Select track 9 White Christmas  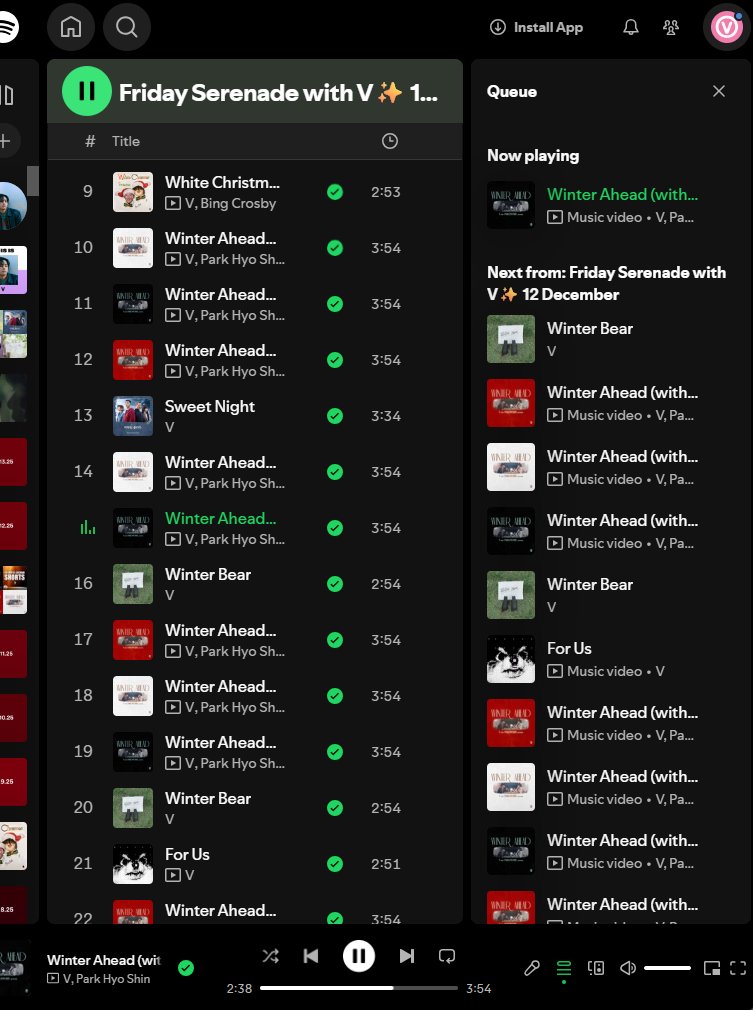pyautogui.click(x=254, y=192)
